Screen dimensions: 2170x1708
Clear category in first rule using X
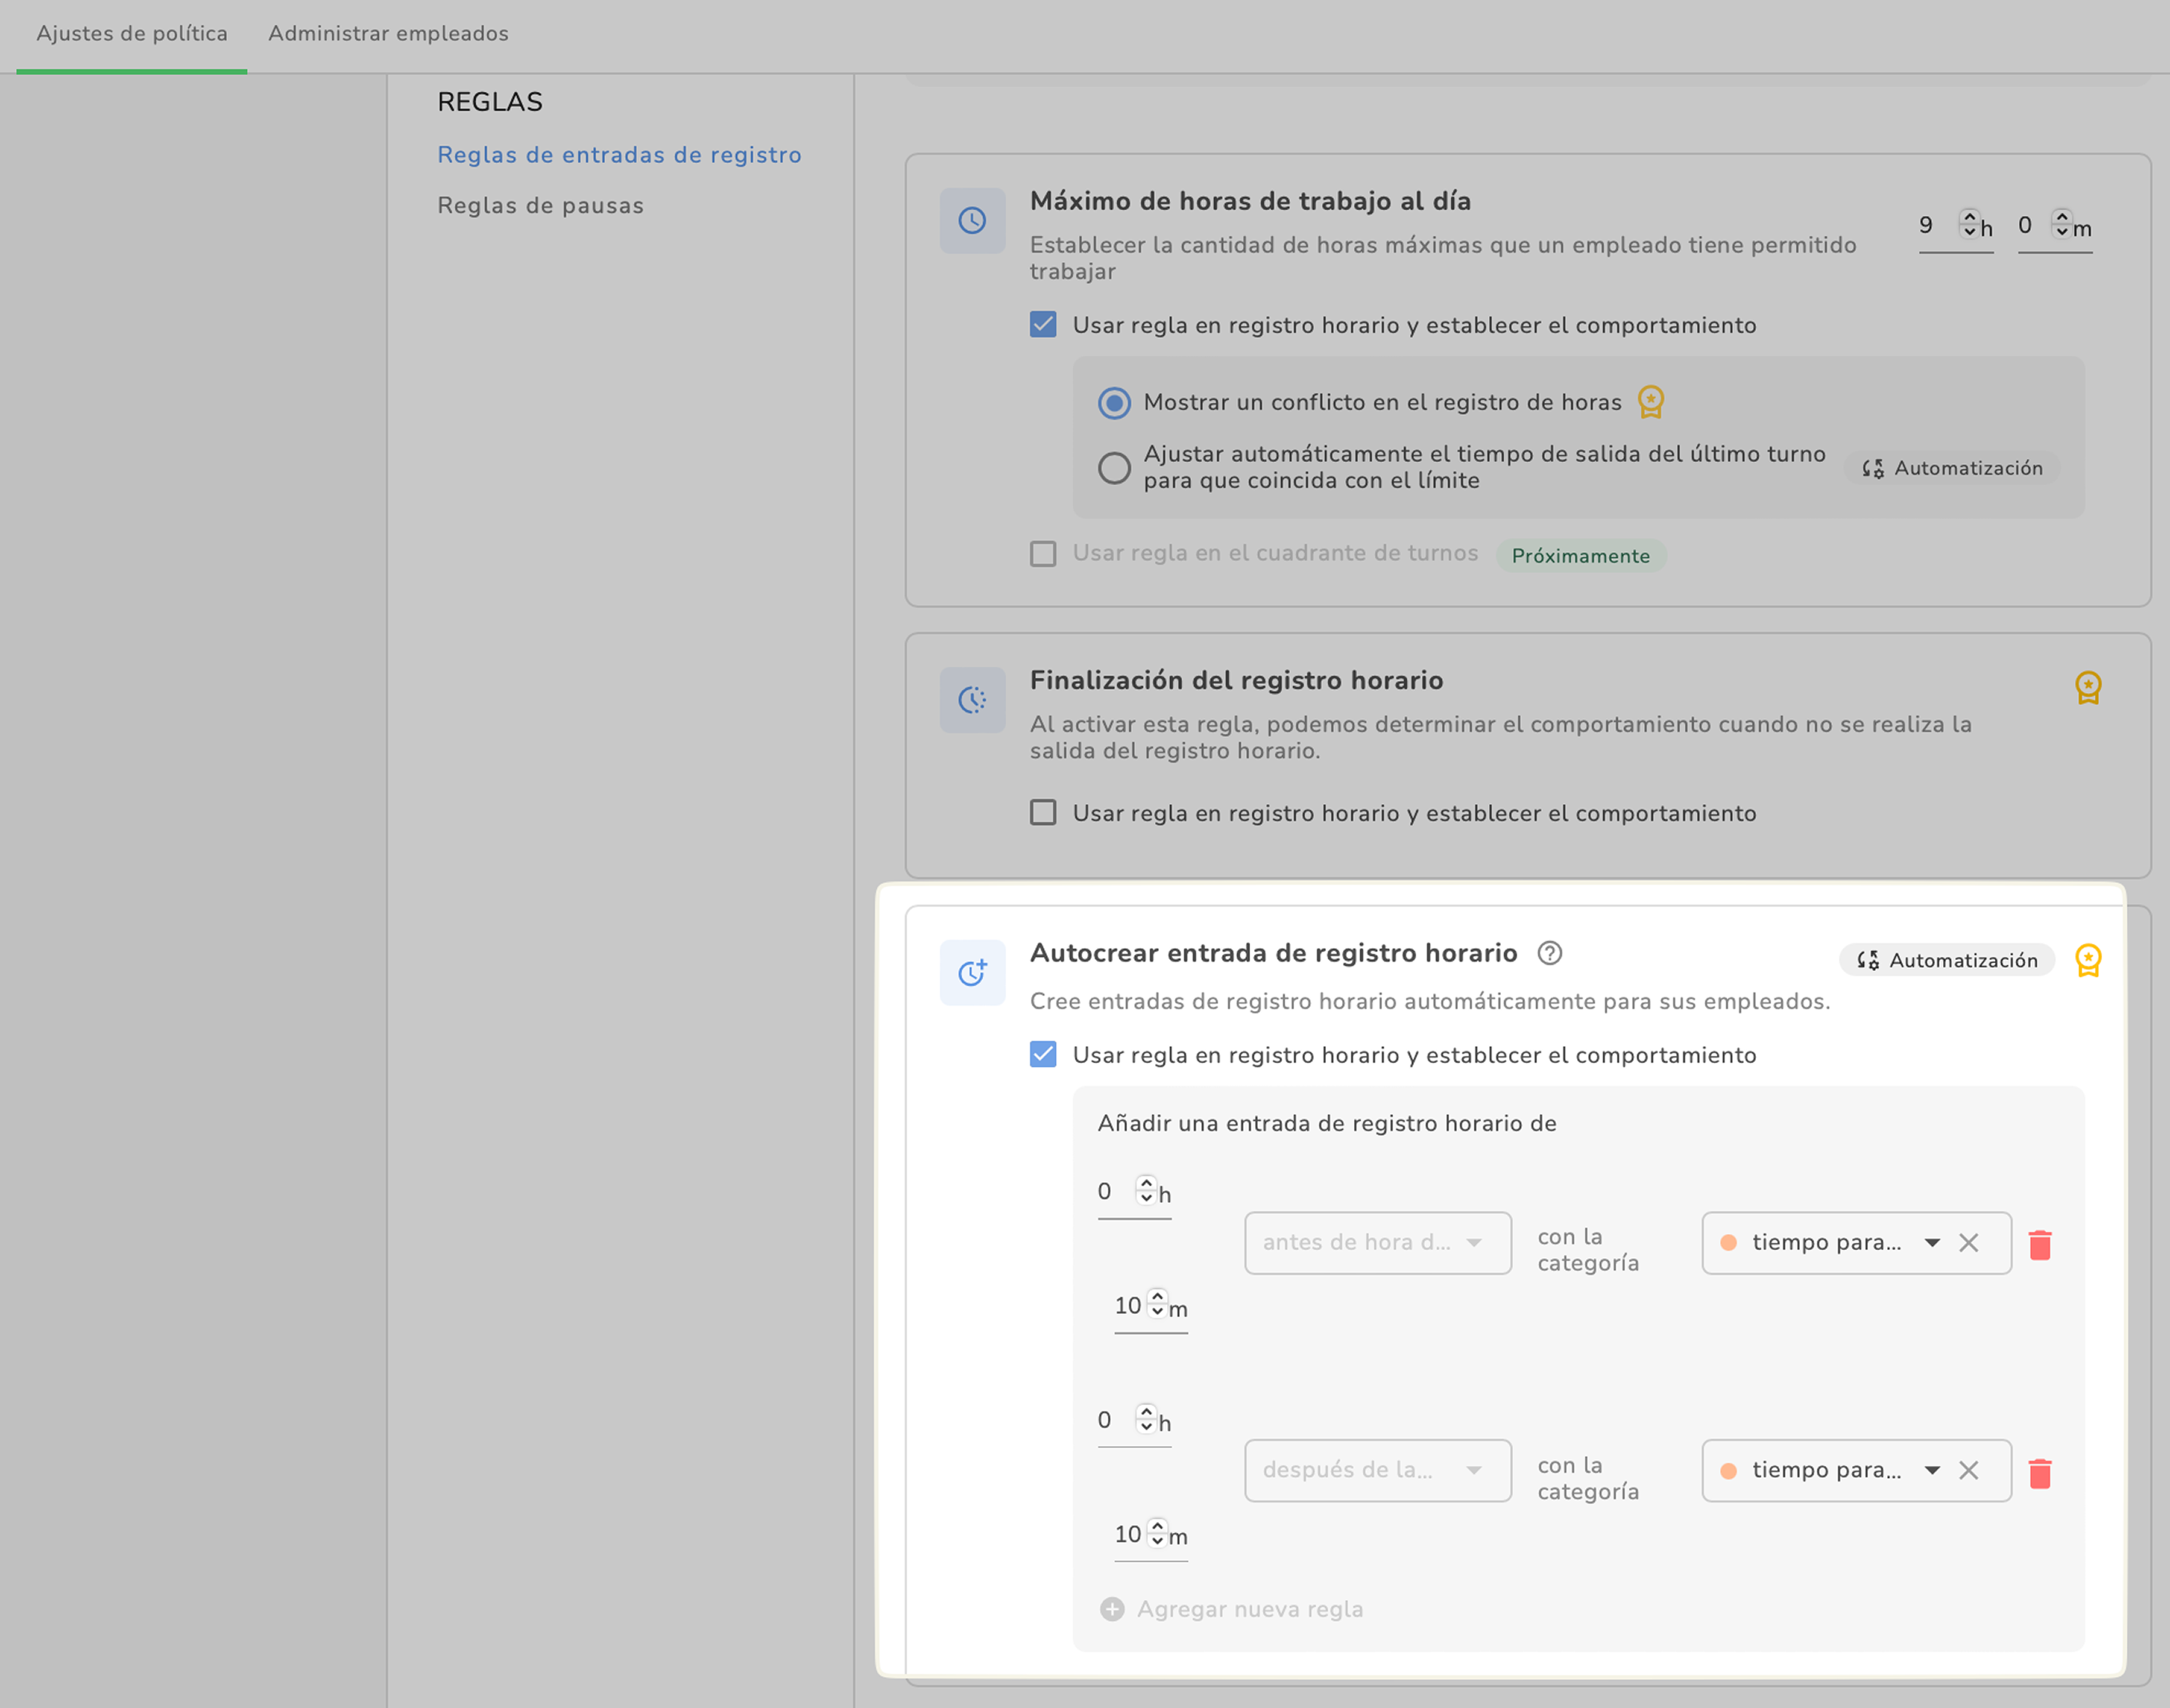pyautogui.click(x=1968, y=1243)
